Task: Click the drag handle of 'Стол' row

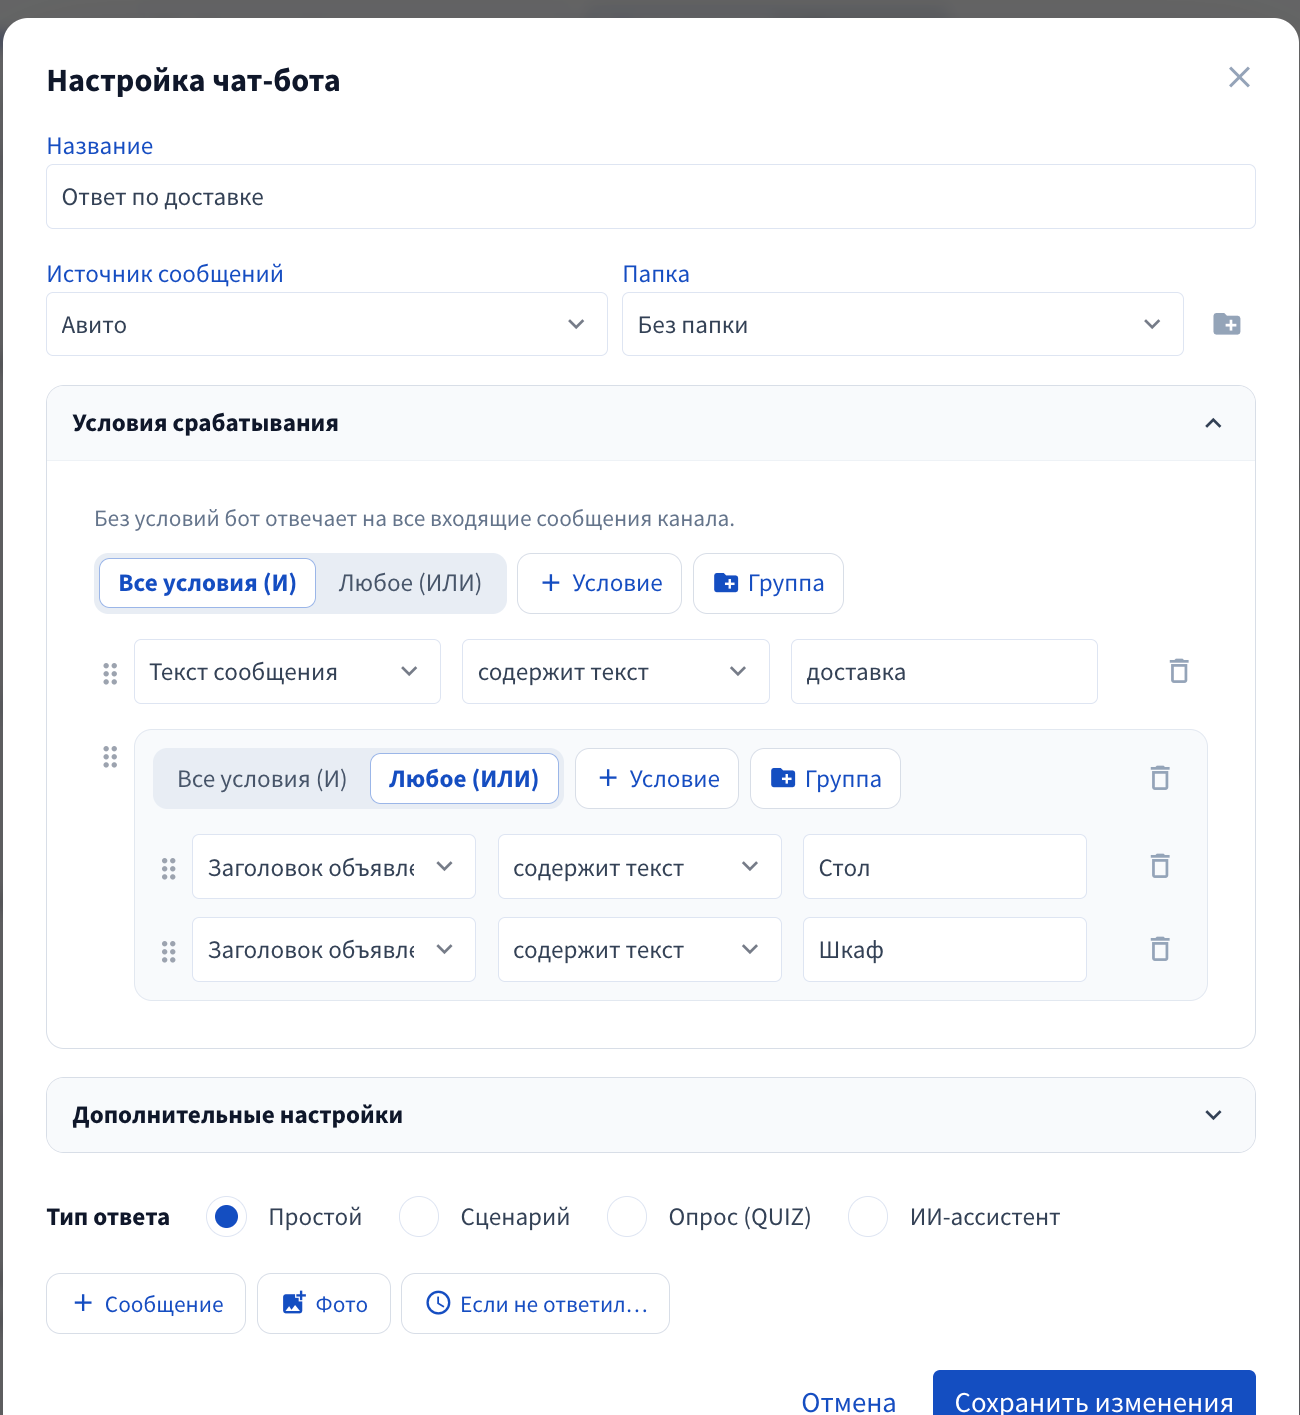Action: (168, 869)
